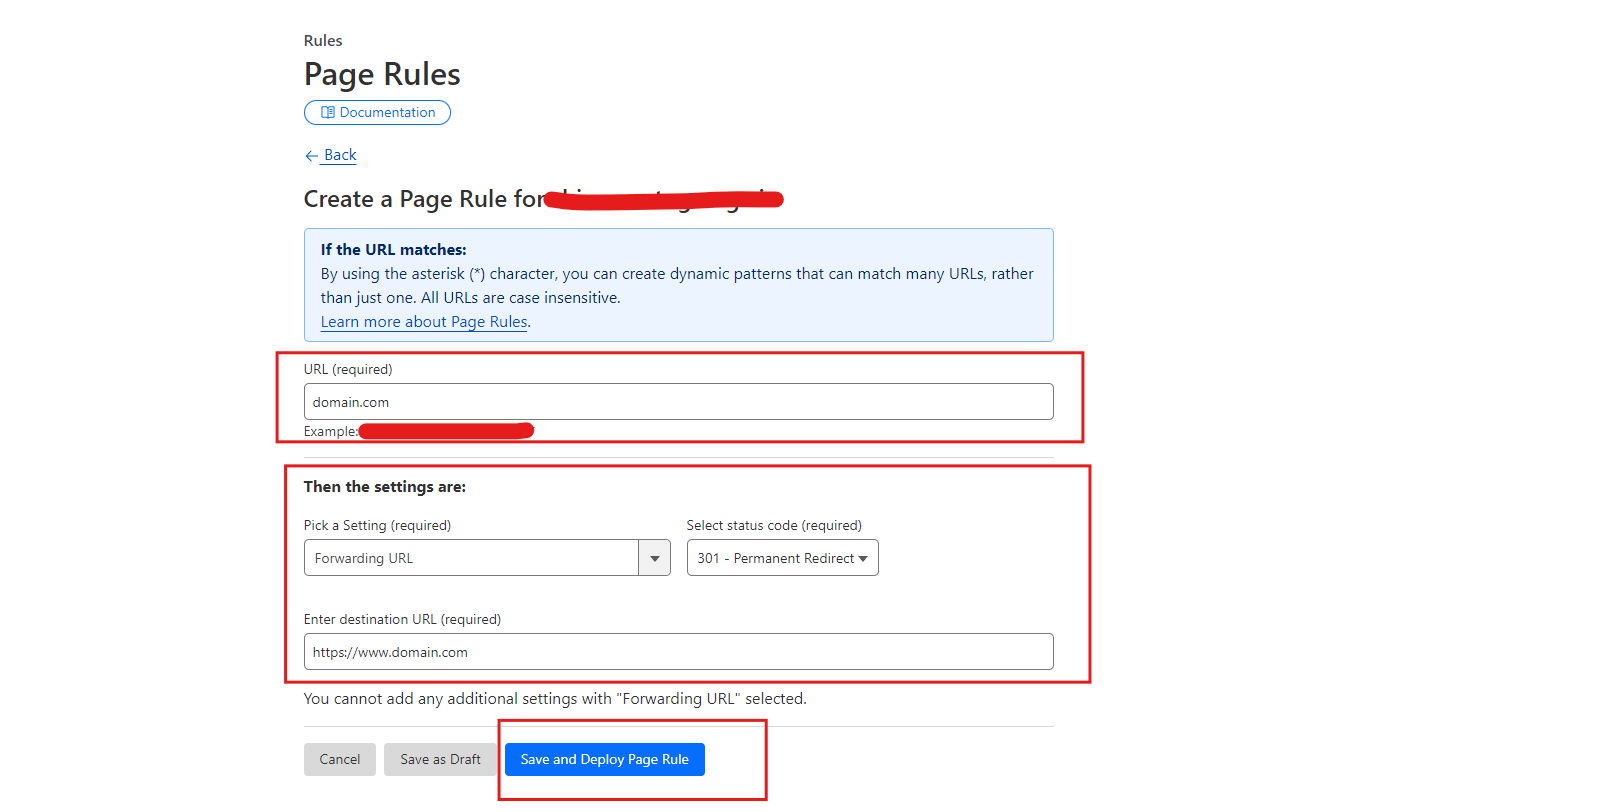
Task: Click the URL (required) label
Action: click(x=348, y=370)
